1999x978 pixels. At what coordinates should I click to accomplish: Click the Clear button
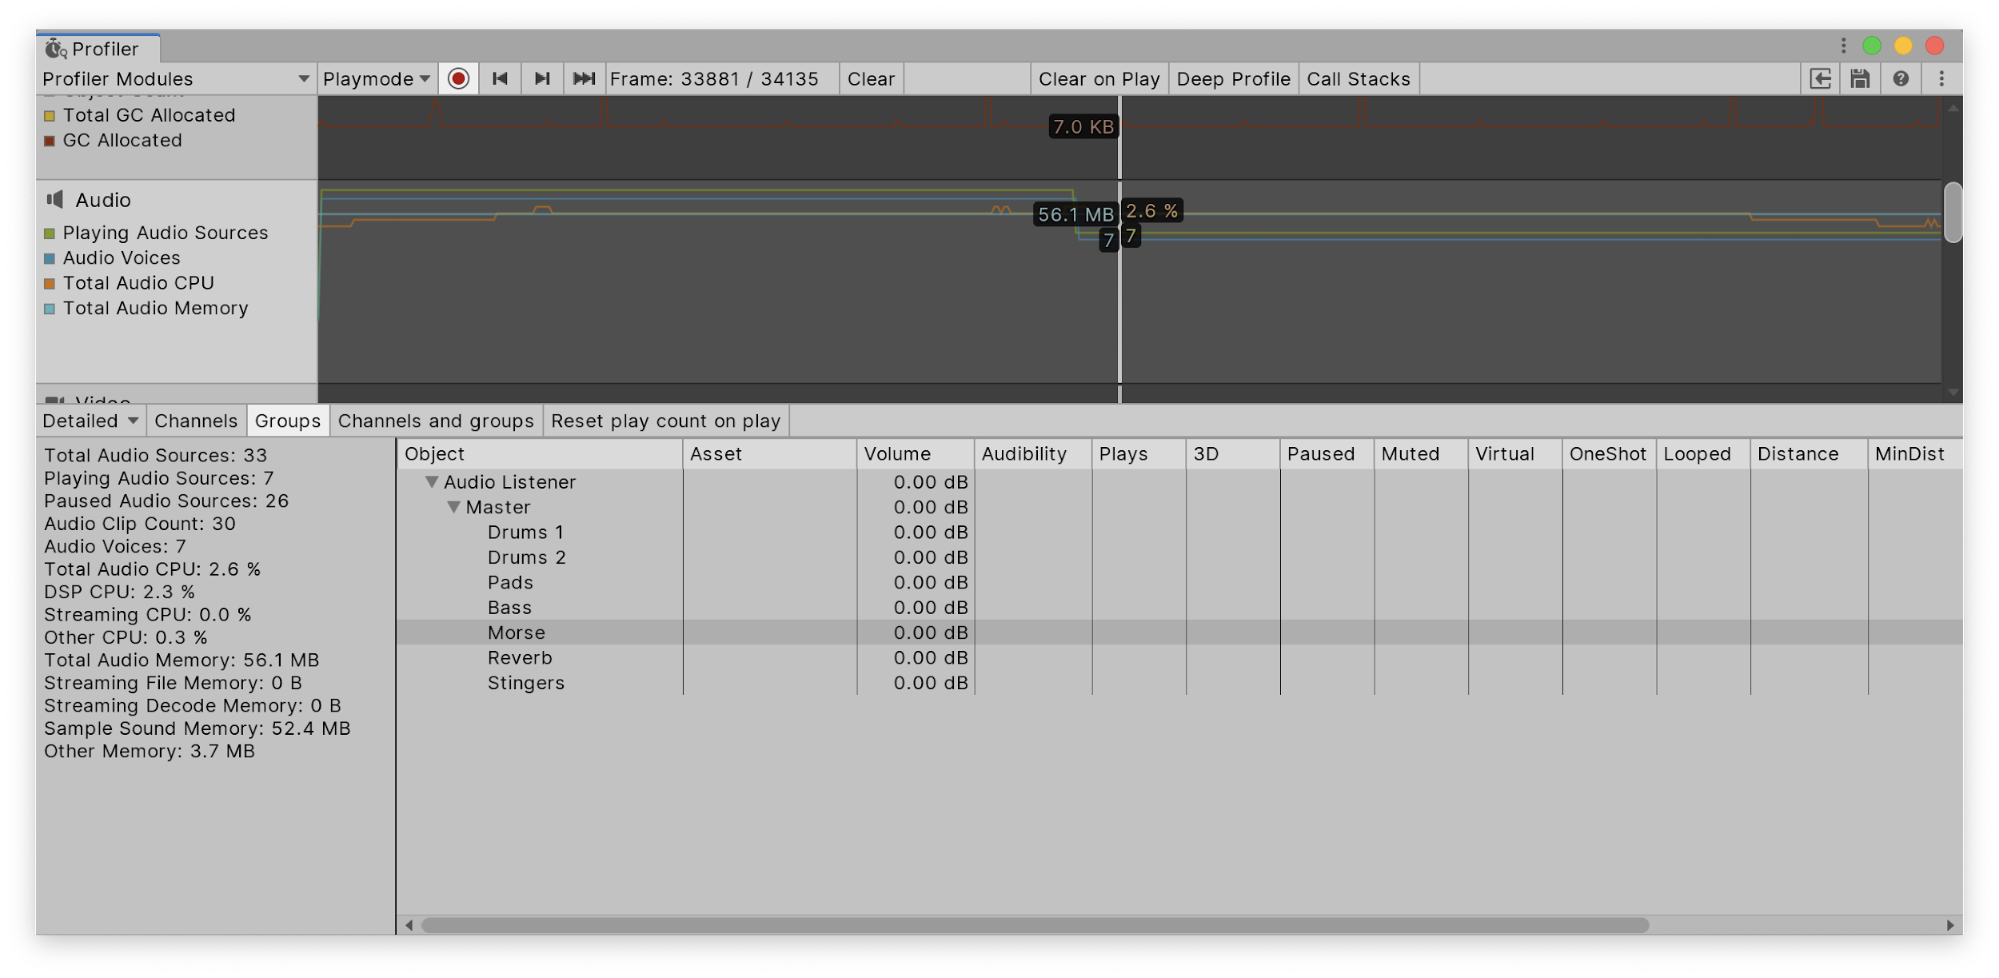coord(871,79)
